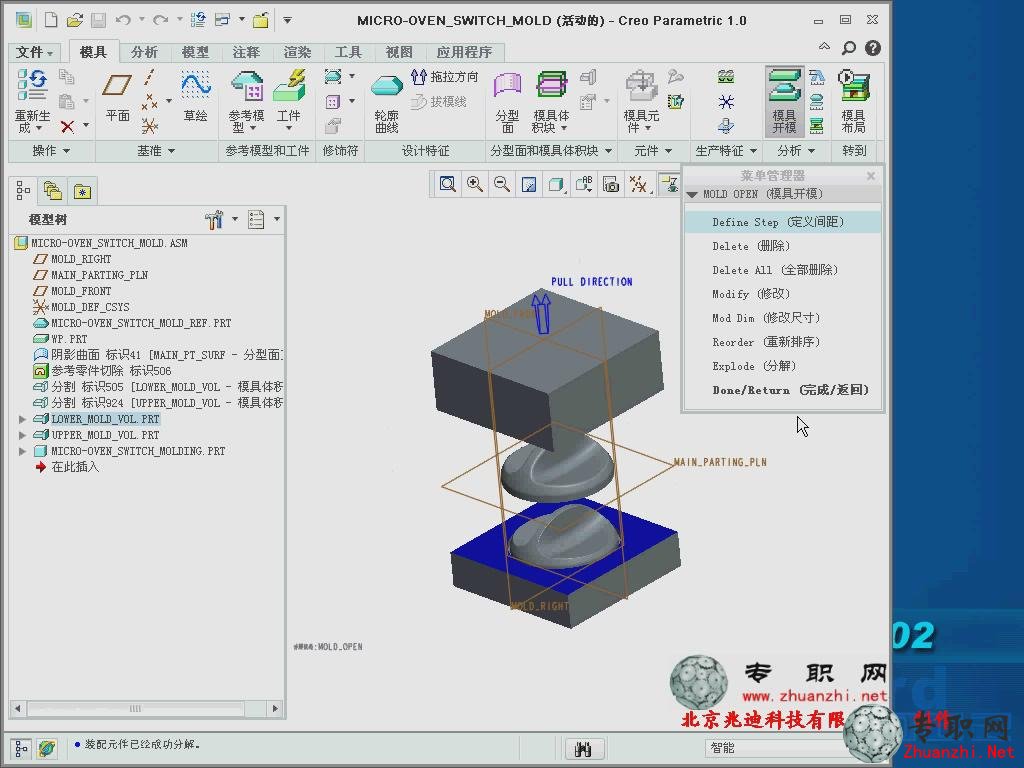Choose Delete All (全部删除) in Menu Manager
The width and height of the screenshot is (1024, 768).
coord(782,270)
